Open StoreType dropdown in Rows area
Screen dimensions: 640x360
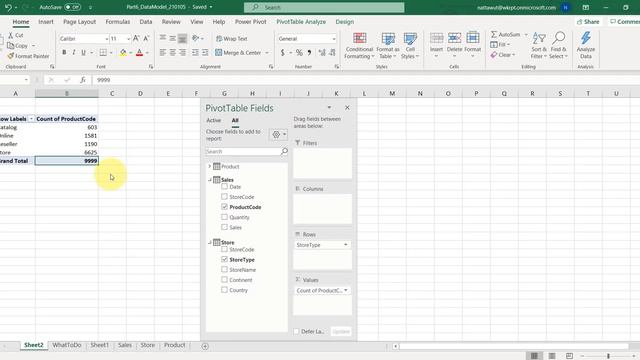[345, 245]
